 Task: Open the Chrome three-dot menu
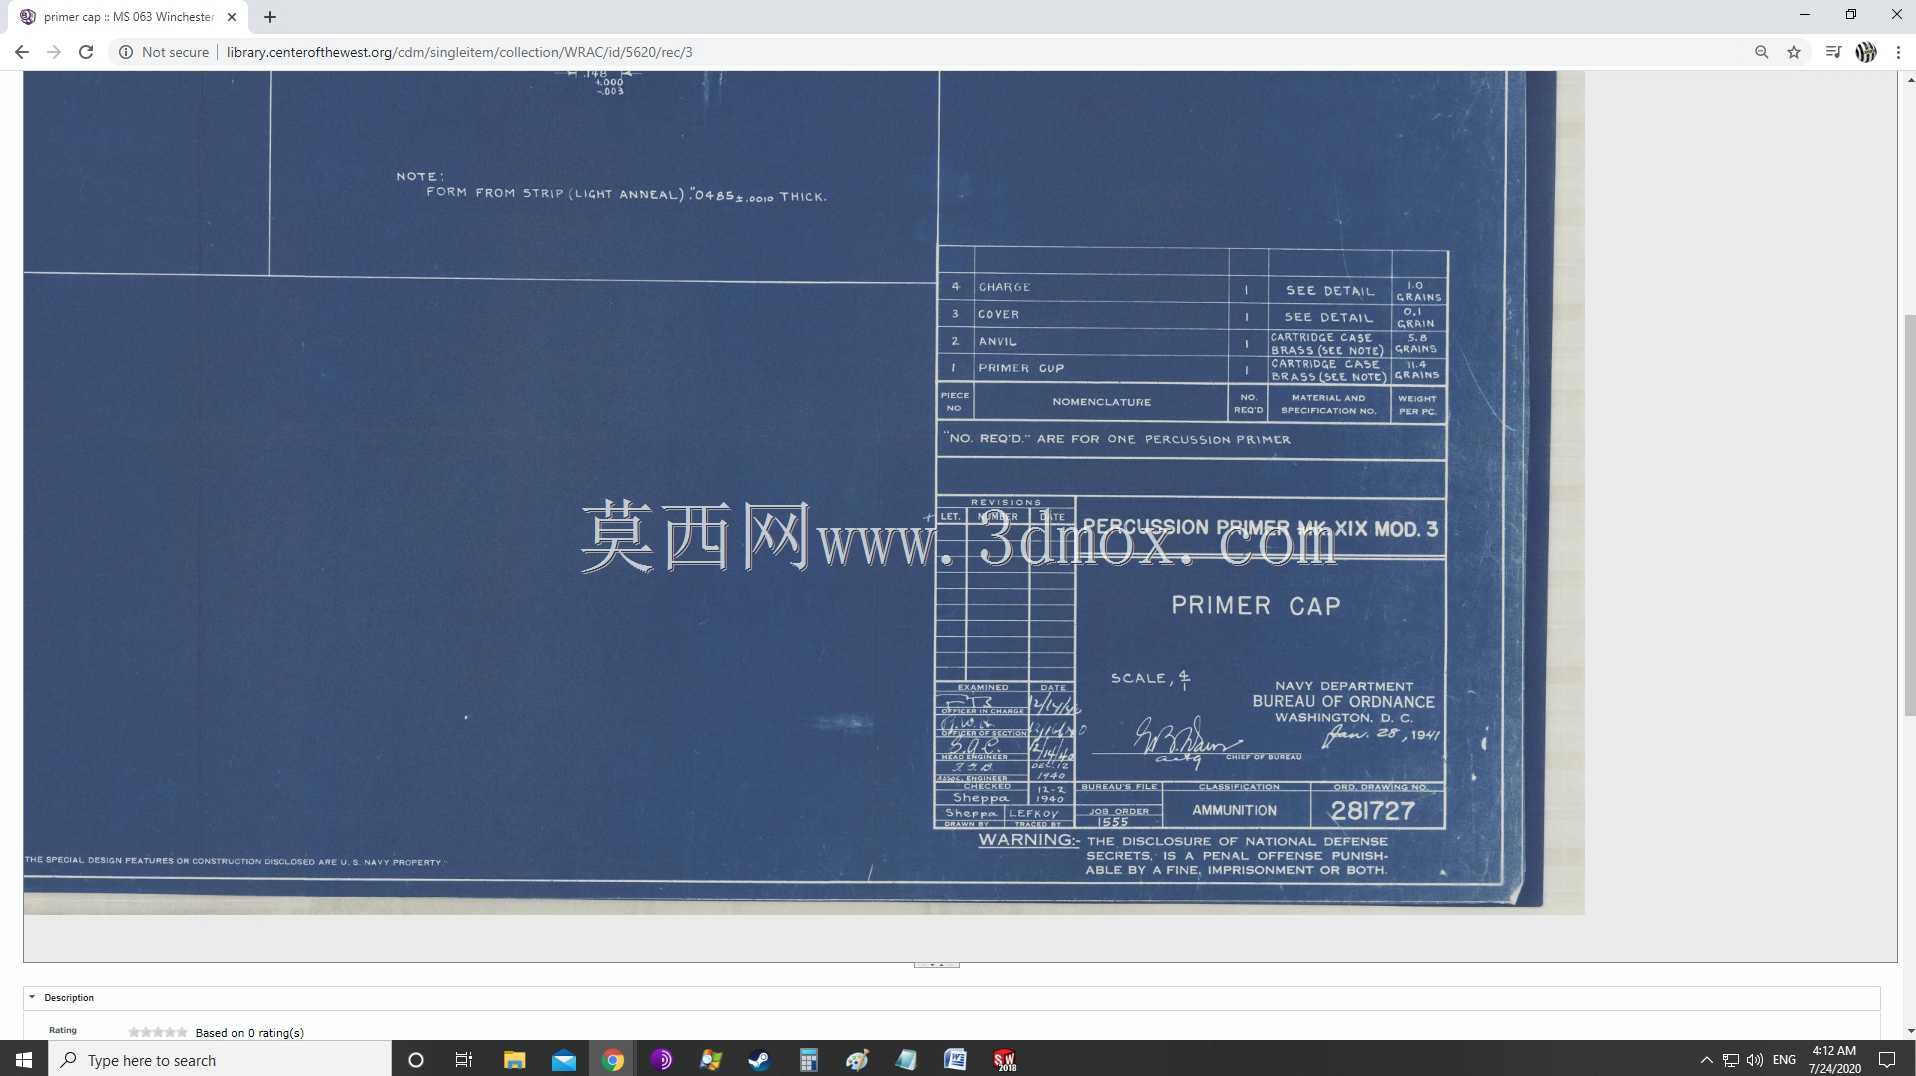pyautogui.click(x=1898, y=52)
